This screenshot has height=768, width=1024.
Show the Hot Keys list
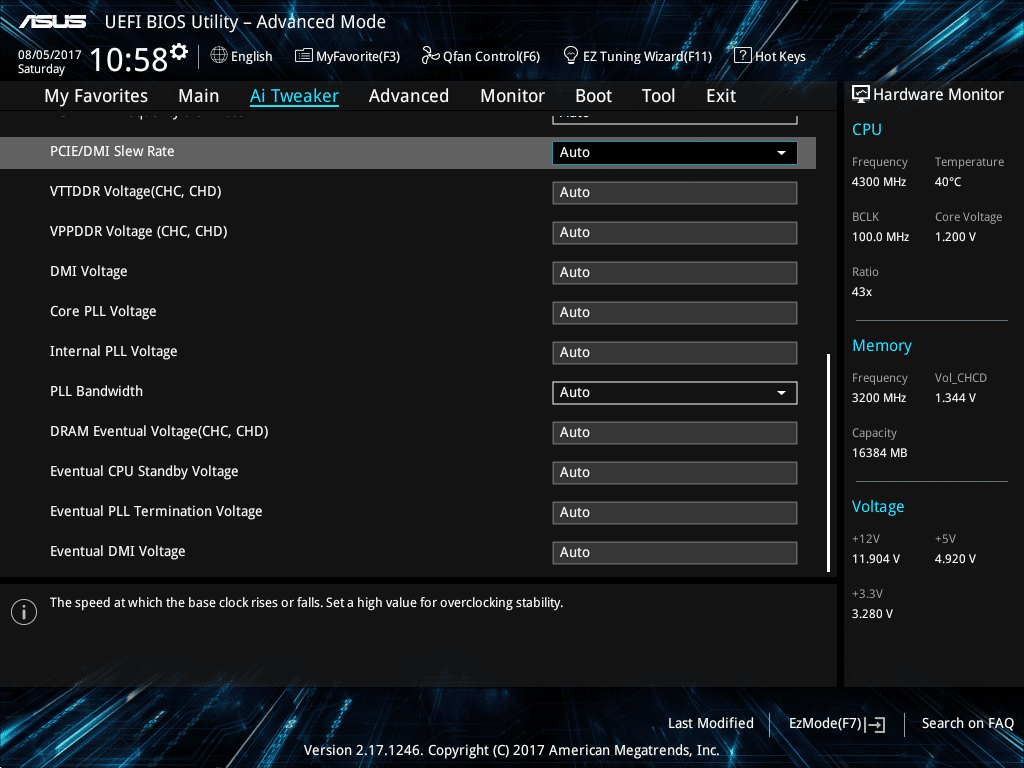770,56
